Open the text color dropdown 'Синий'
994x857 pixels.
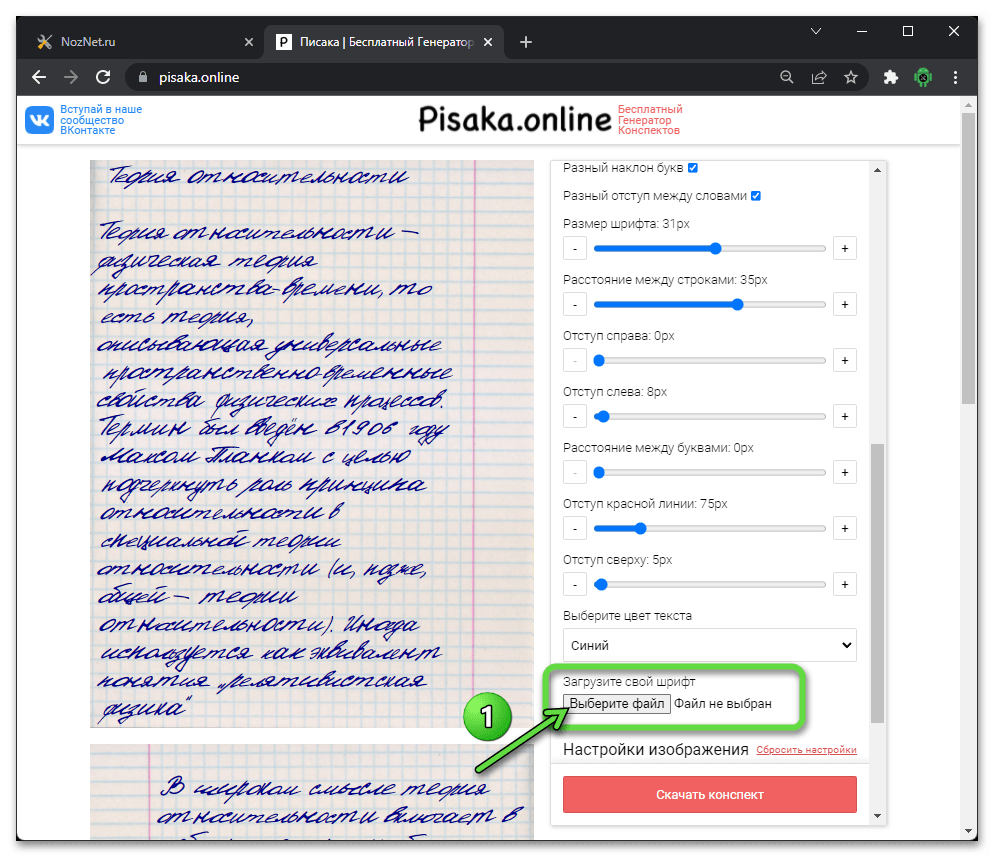click(709, 645)
